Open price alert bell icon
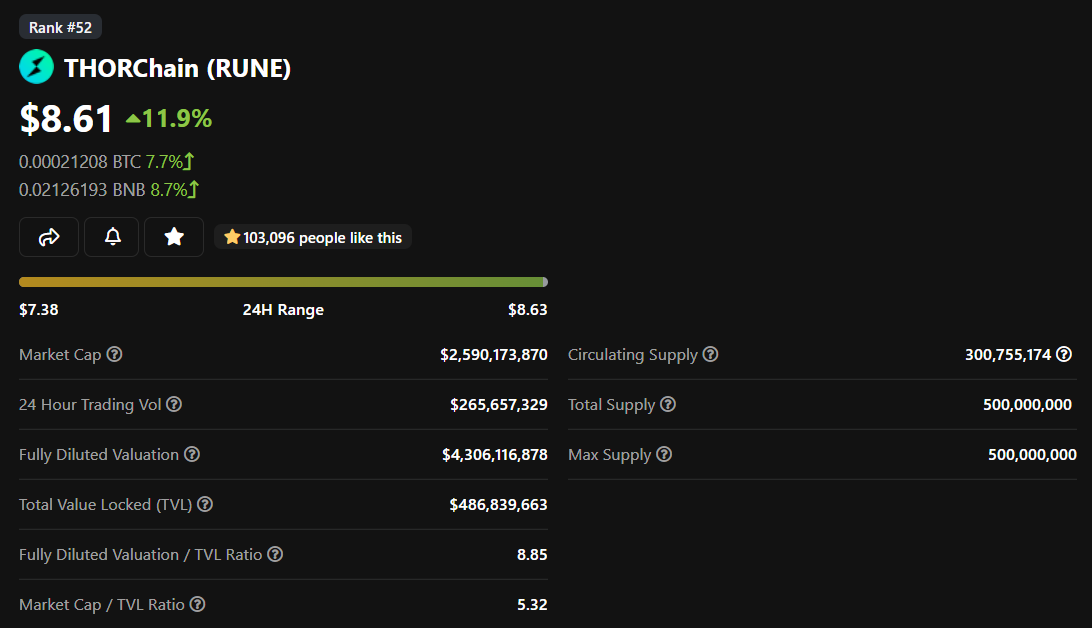 (112, 237)
